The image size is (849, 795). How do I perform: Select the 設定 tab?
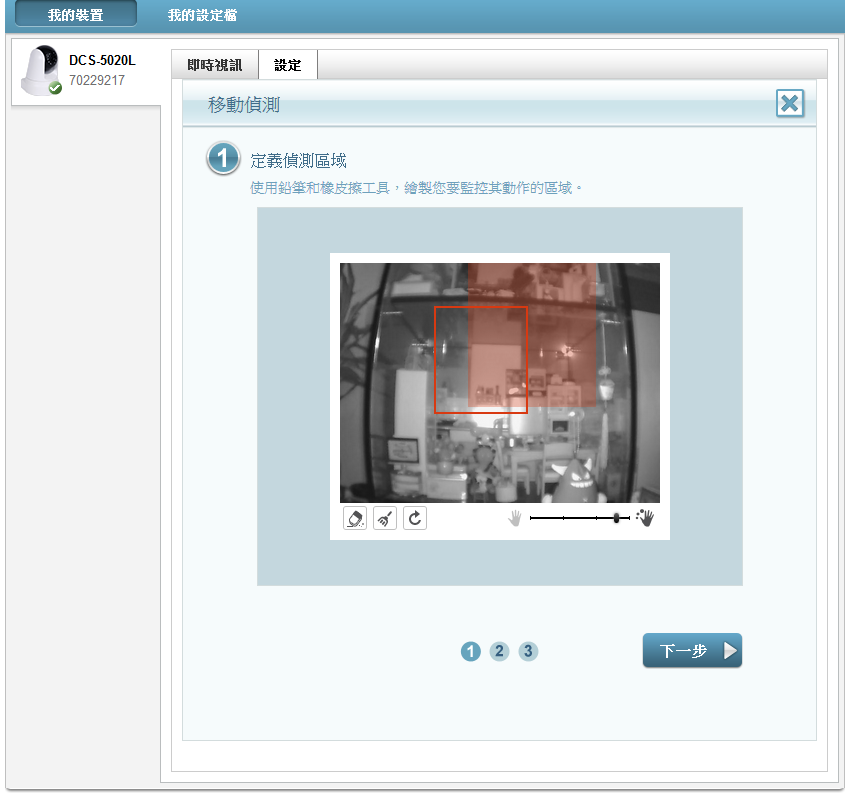(288, 65)
